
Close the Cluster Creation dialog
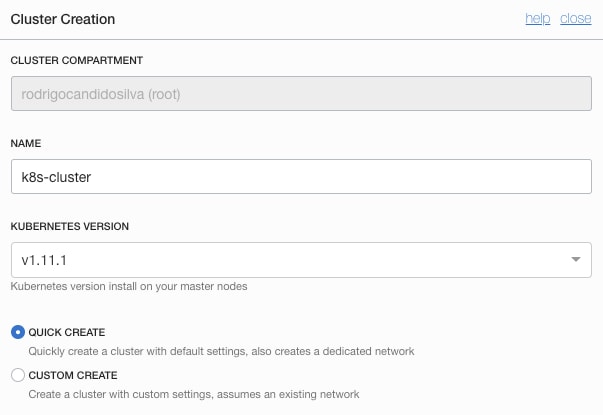pyautogui.click(x=575, y=19)
